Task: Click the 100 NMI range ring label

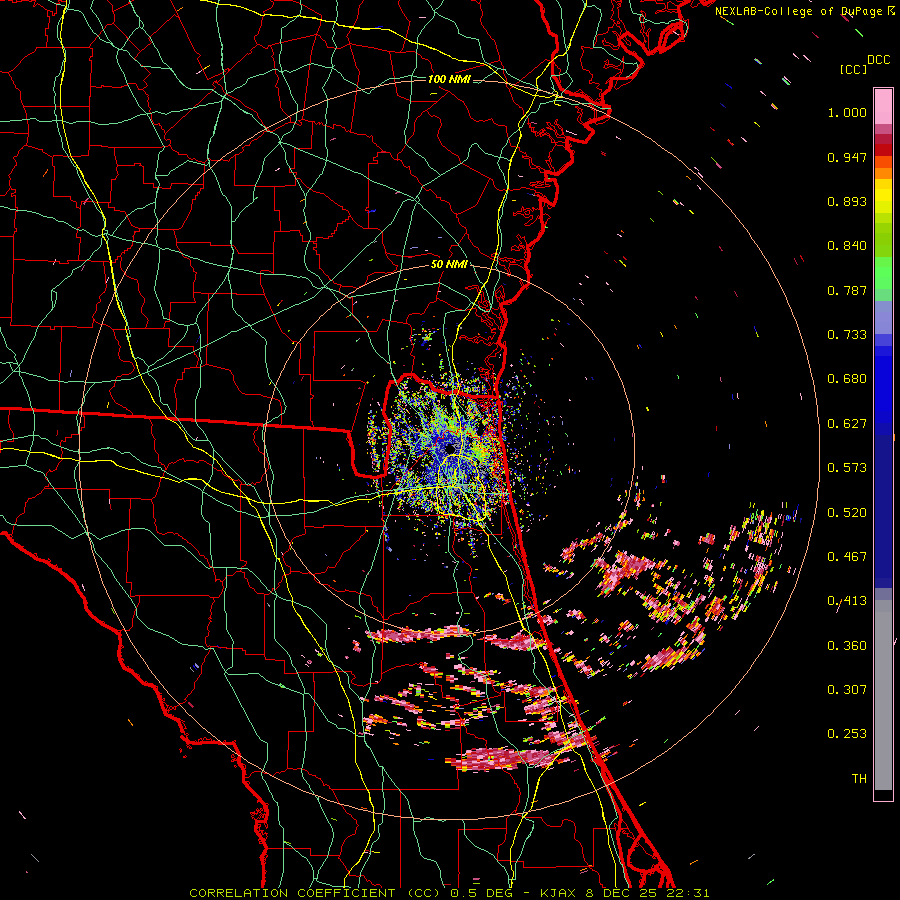Action: 449,79
